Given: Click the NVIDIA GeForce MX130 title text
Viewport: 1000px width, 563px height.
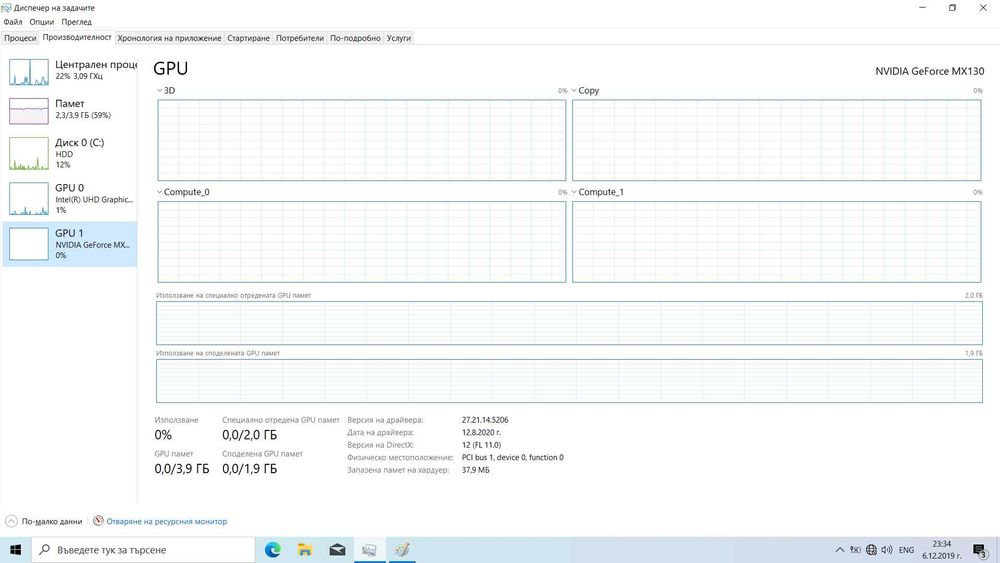Looking at the screenshot, I should point(929,71).
